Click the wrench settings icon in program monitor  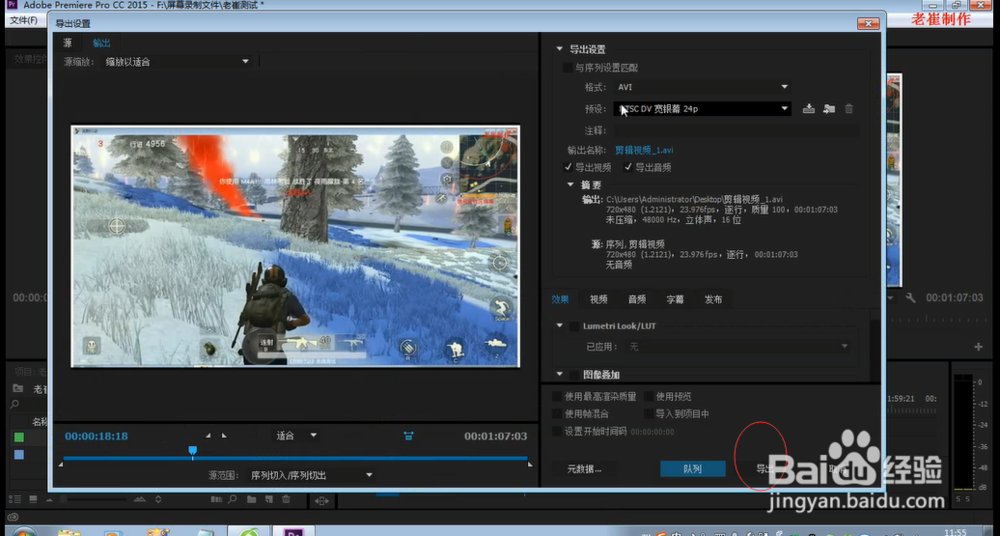[x=910, y=298]
